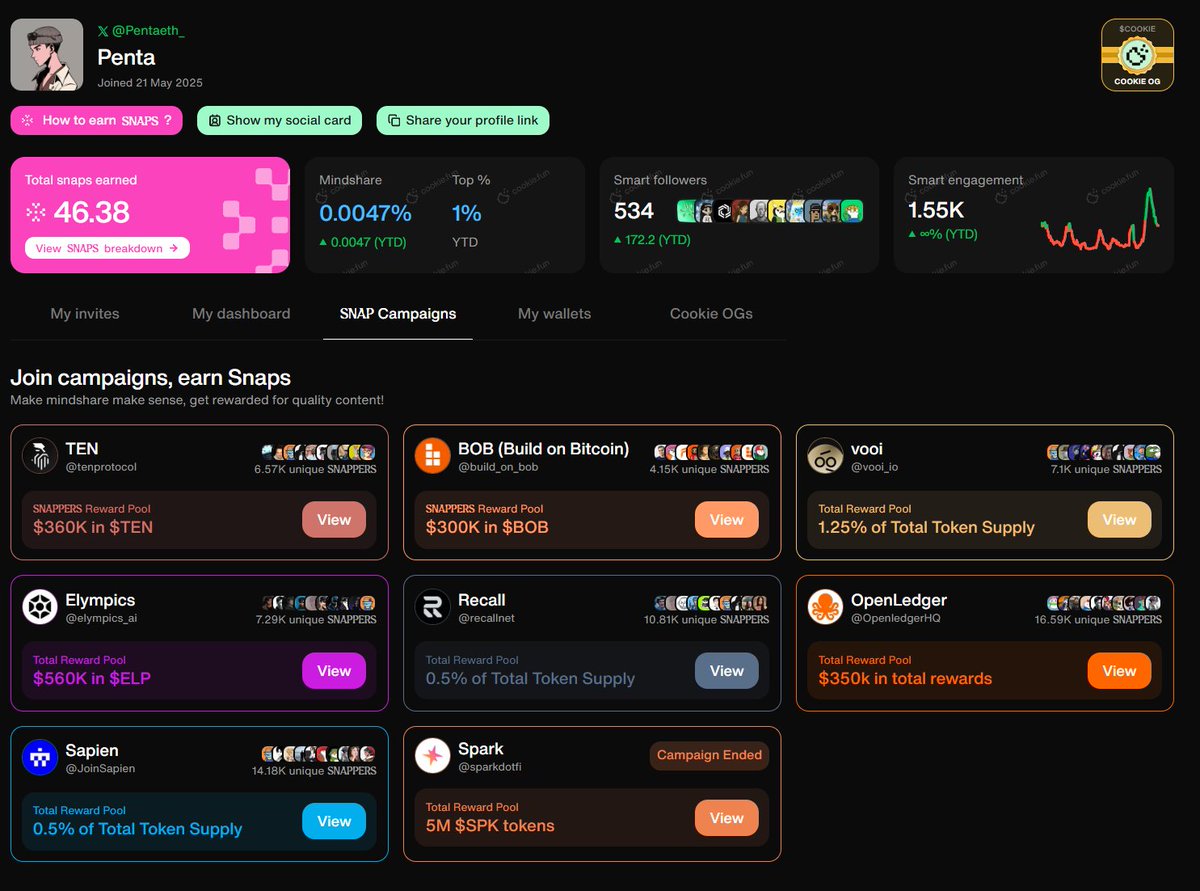Viewport: 1200px width, 891px height.
Task: View the Spark campaign
Action: click(x=727, y=818)
